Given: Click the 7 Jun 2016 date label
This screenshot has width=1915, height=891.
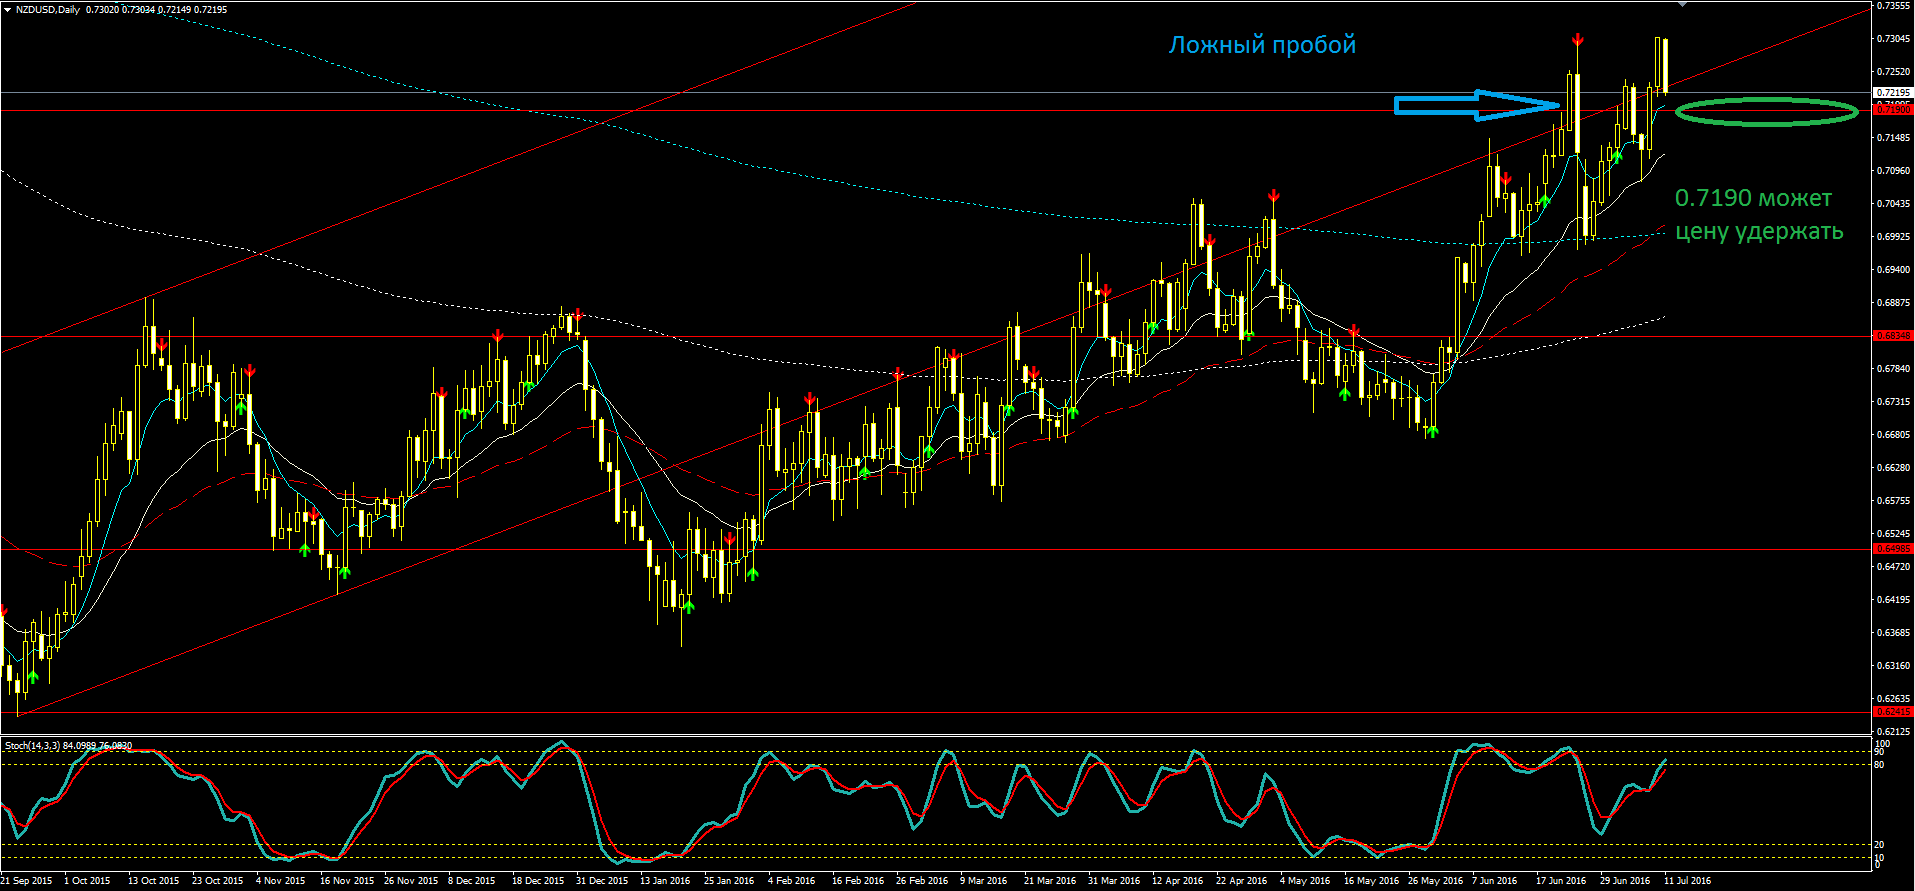Looking at the screenshot, I should 1494,881.
